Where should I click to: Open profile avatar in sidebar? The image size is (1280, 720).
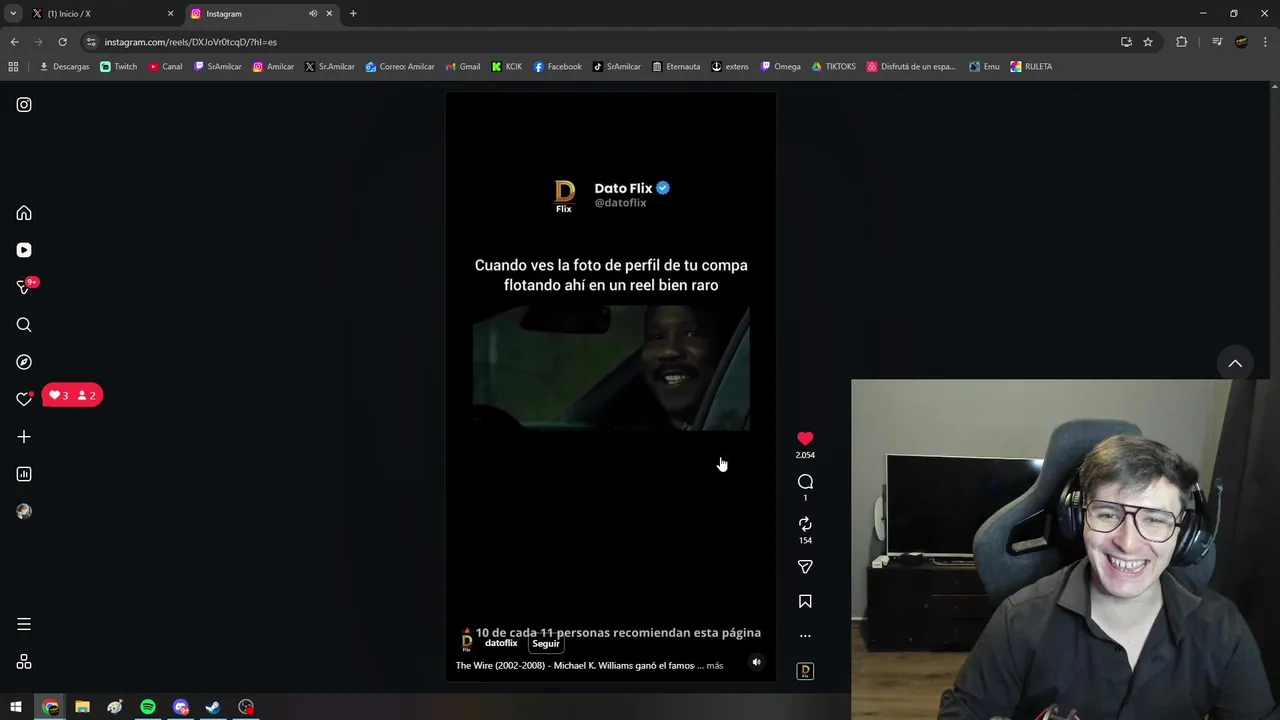(24, 511)
